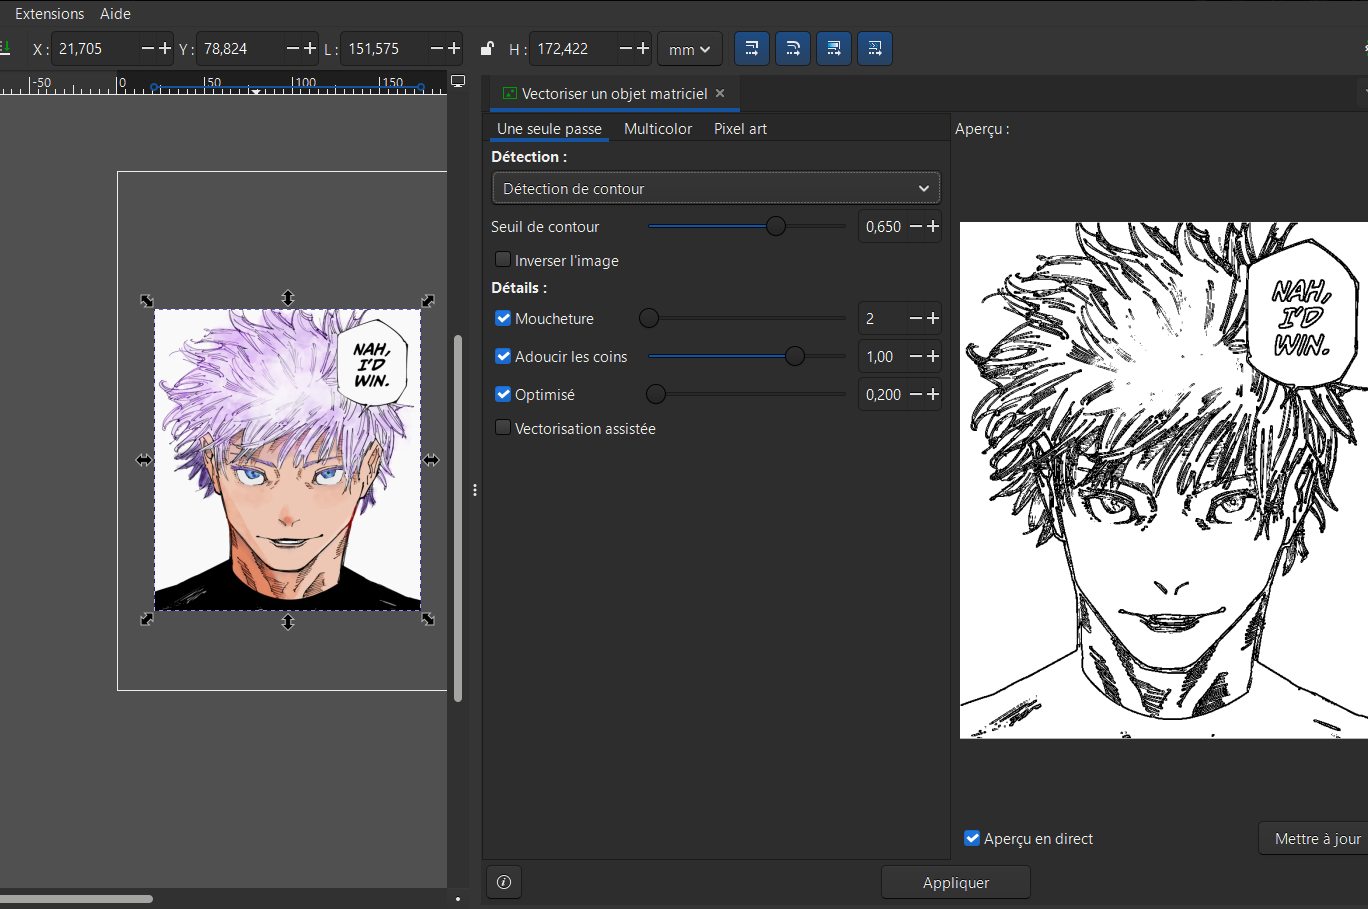Click the Seuil de contour slider
Screen dimensions: 1368x909
pyautogui.click(x=747, y=226)
